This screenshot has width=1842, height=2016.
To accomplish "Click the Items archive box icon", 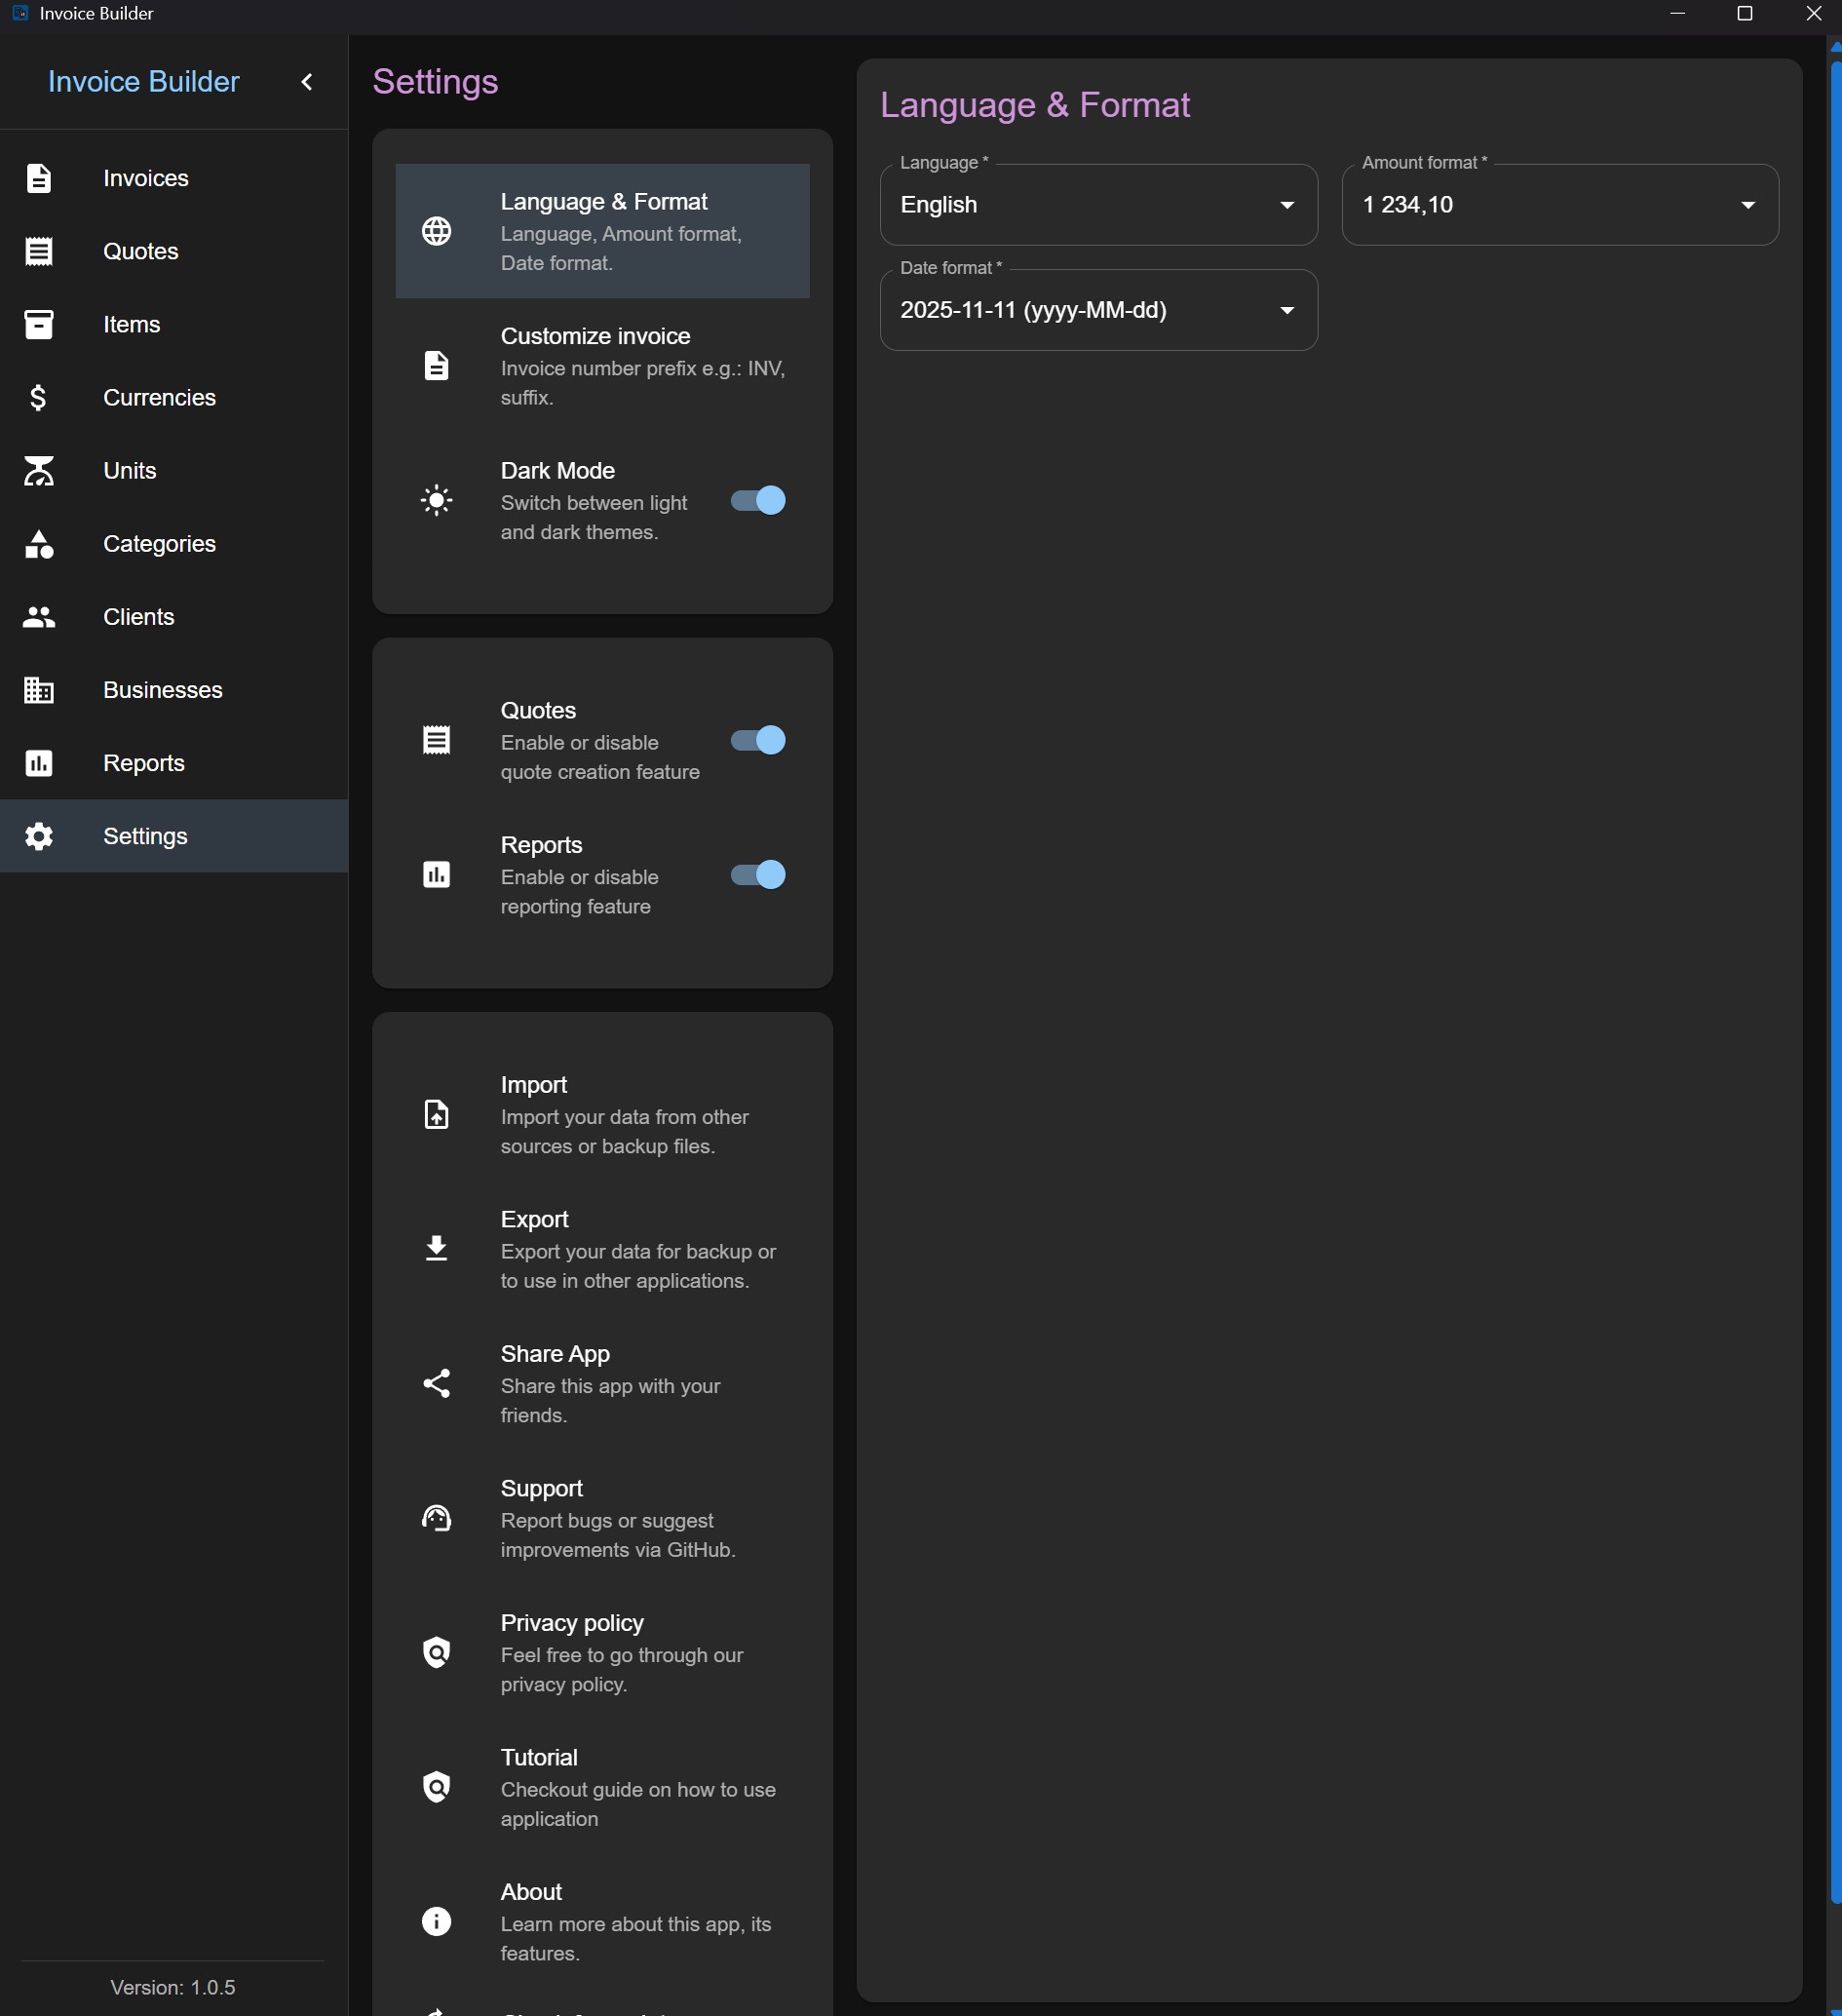I will click(38, 324).
